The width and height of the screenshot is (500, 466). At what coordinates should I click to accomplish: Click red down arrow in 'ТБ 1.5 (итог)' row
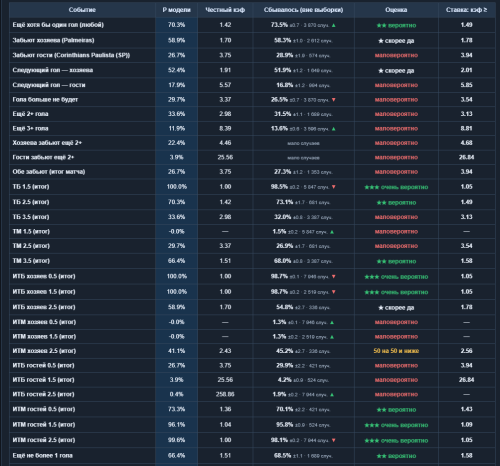point(334,187)
